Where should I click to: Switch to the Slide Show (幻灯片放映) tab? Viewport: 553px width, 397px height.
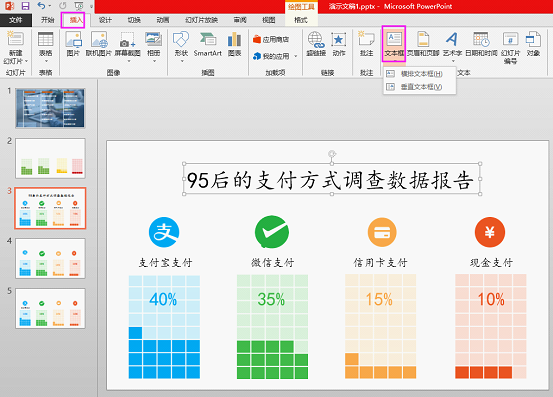point(201,20)
